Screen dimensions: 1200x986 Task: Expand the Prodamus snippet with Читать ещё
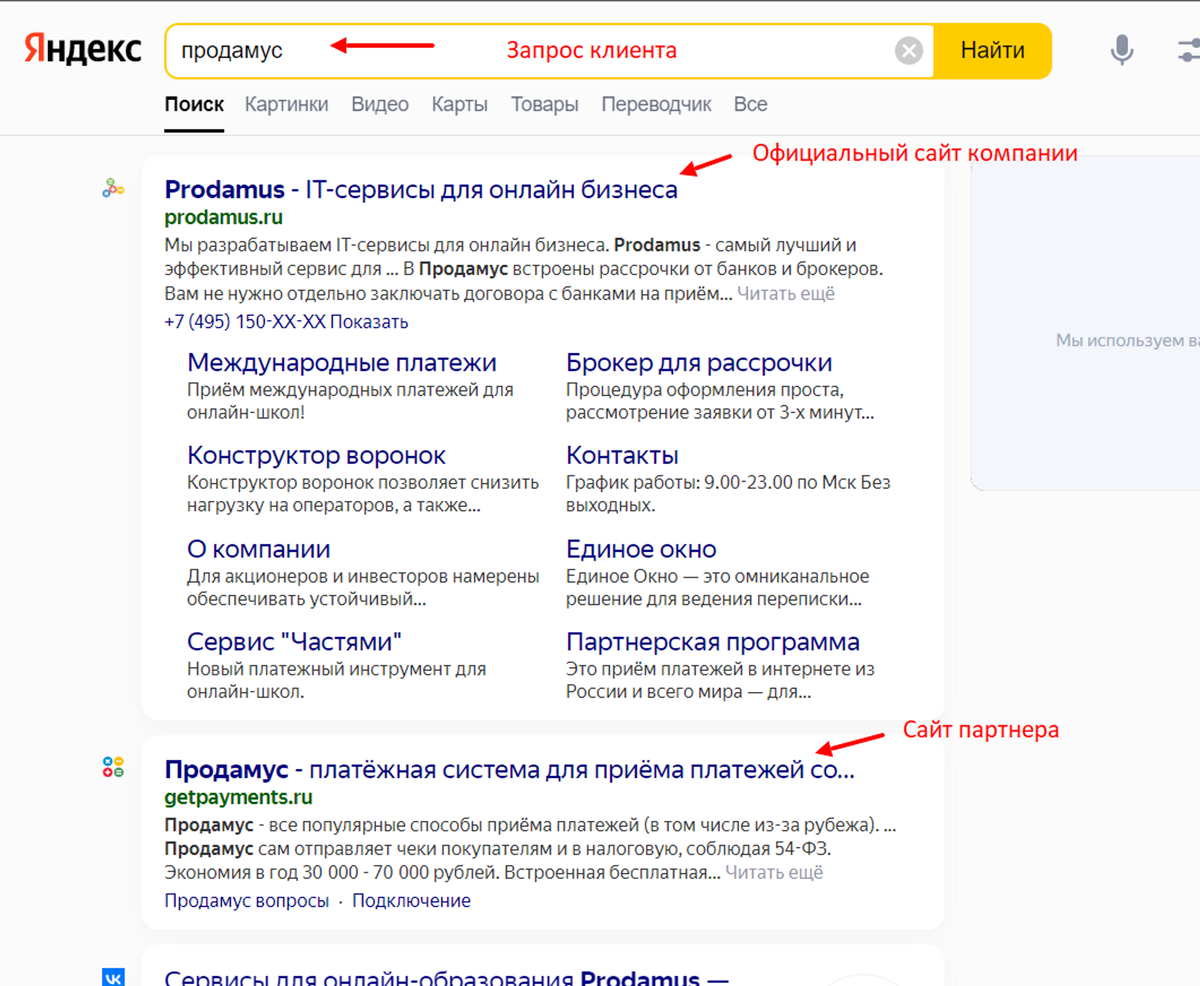(786, 294)
